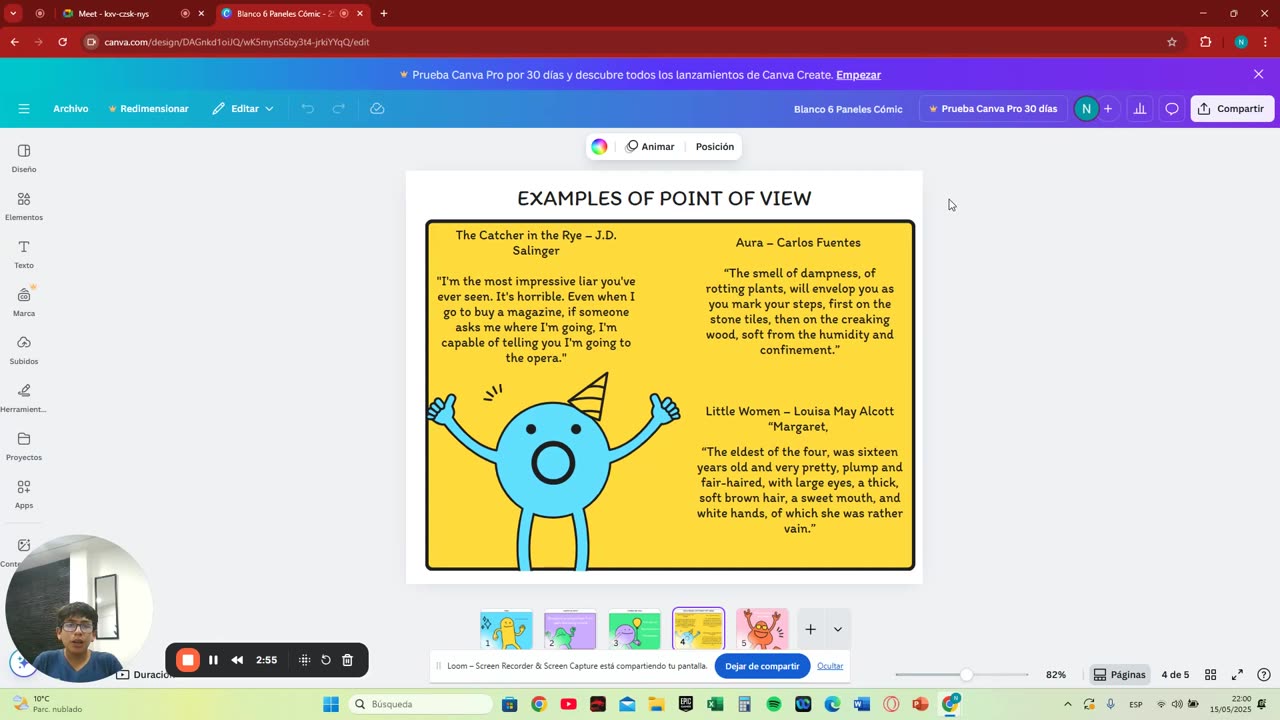The image size is (1280, 720).
Task: Open the background color picker
Action: coord(599,147)
